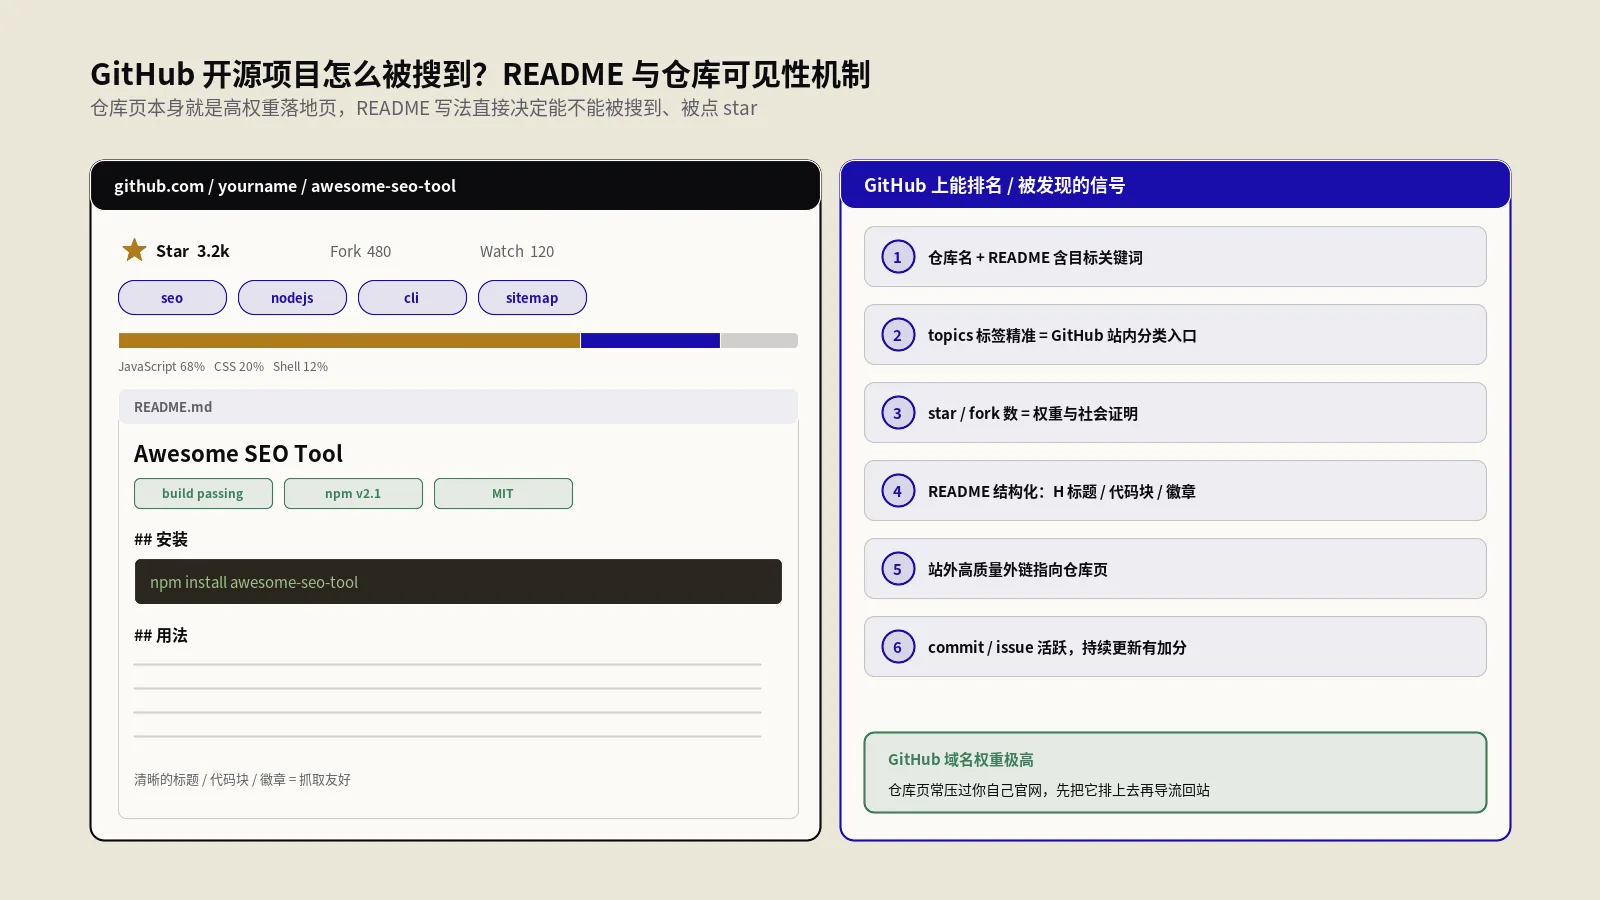Click the GitHub 上能排名 / 被发现的信号 header
The height and width of the screenshot is (900, 1600).
click(994, 185)
